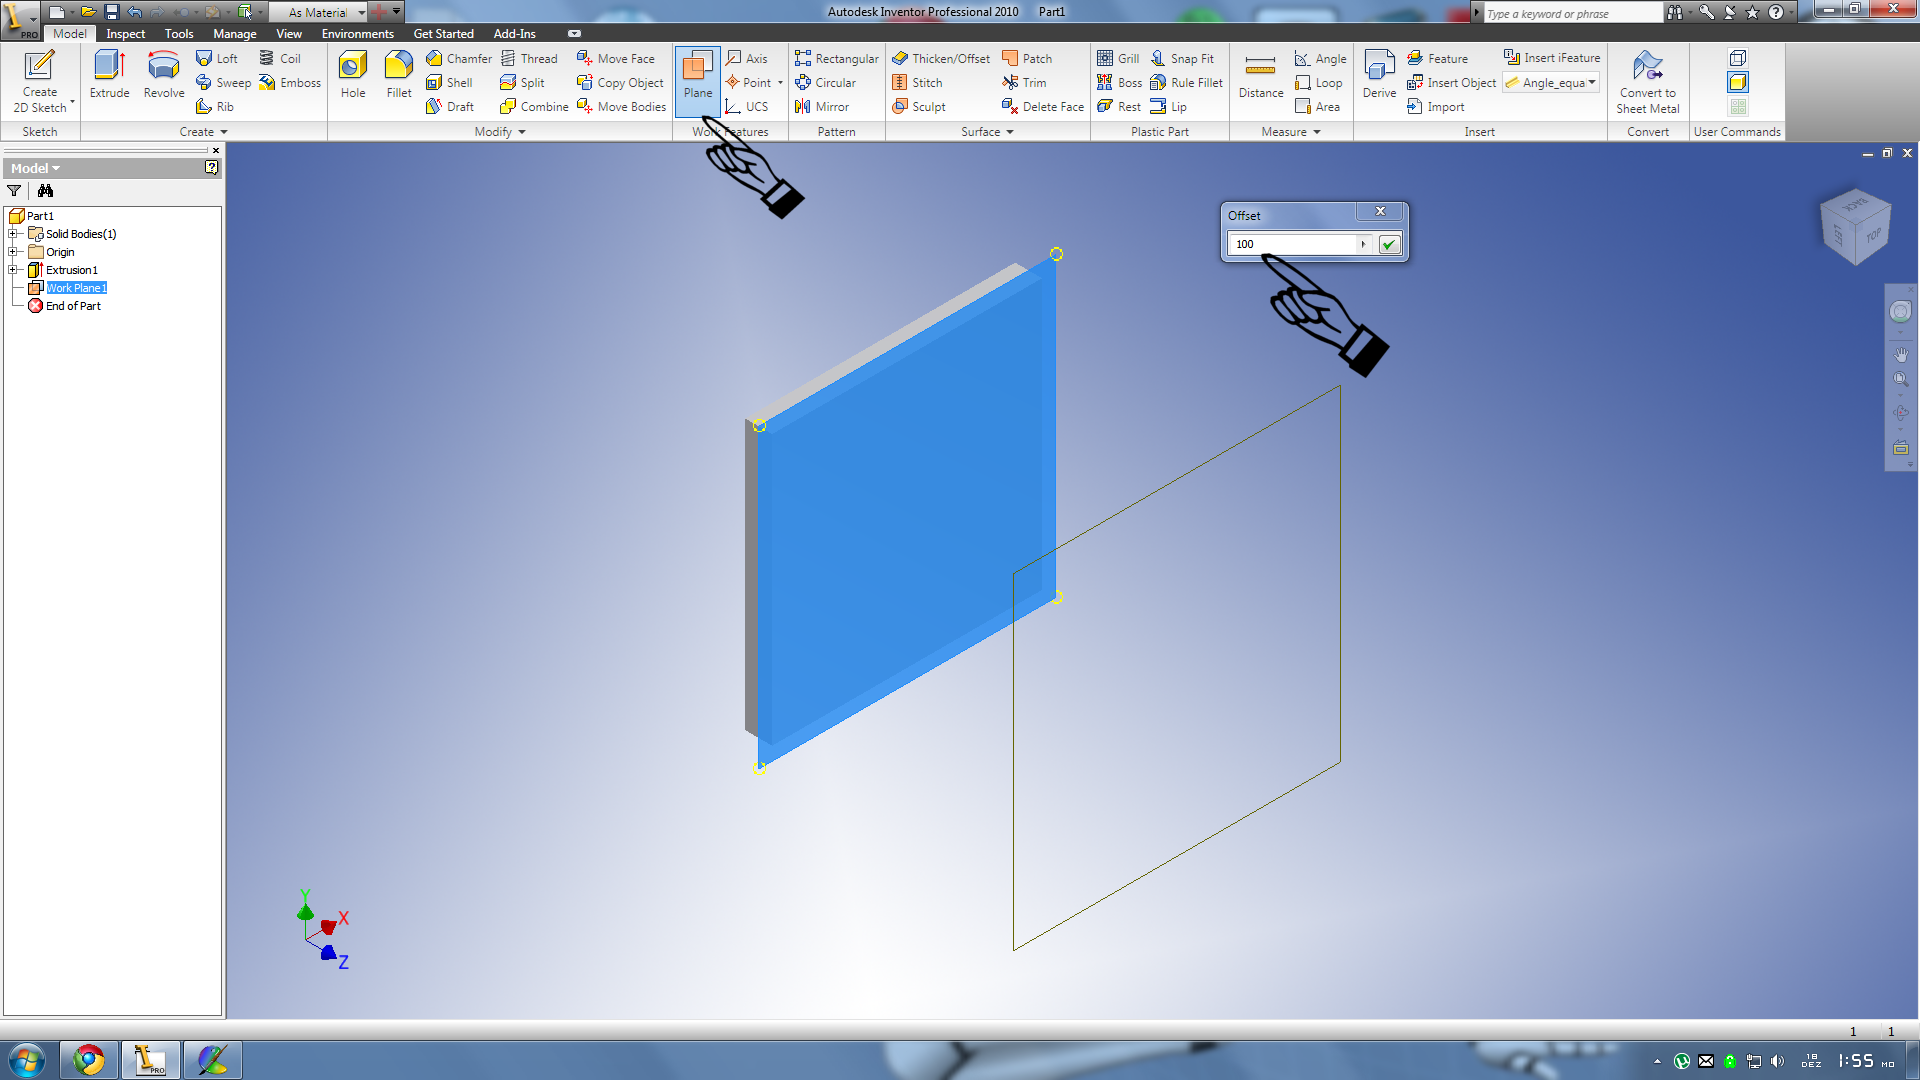Image resolution: width=1920 pixels, height=1080 pixels.
Task: Close the Offset dialog
Action: coord(1380,211)
